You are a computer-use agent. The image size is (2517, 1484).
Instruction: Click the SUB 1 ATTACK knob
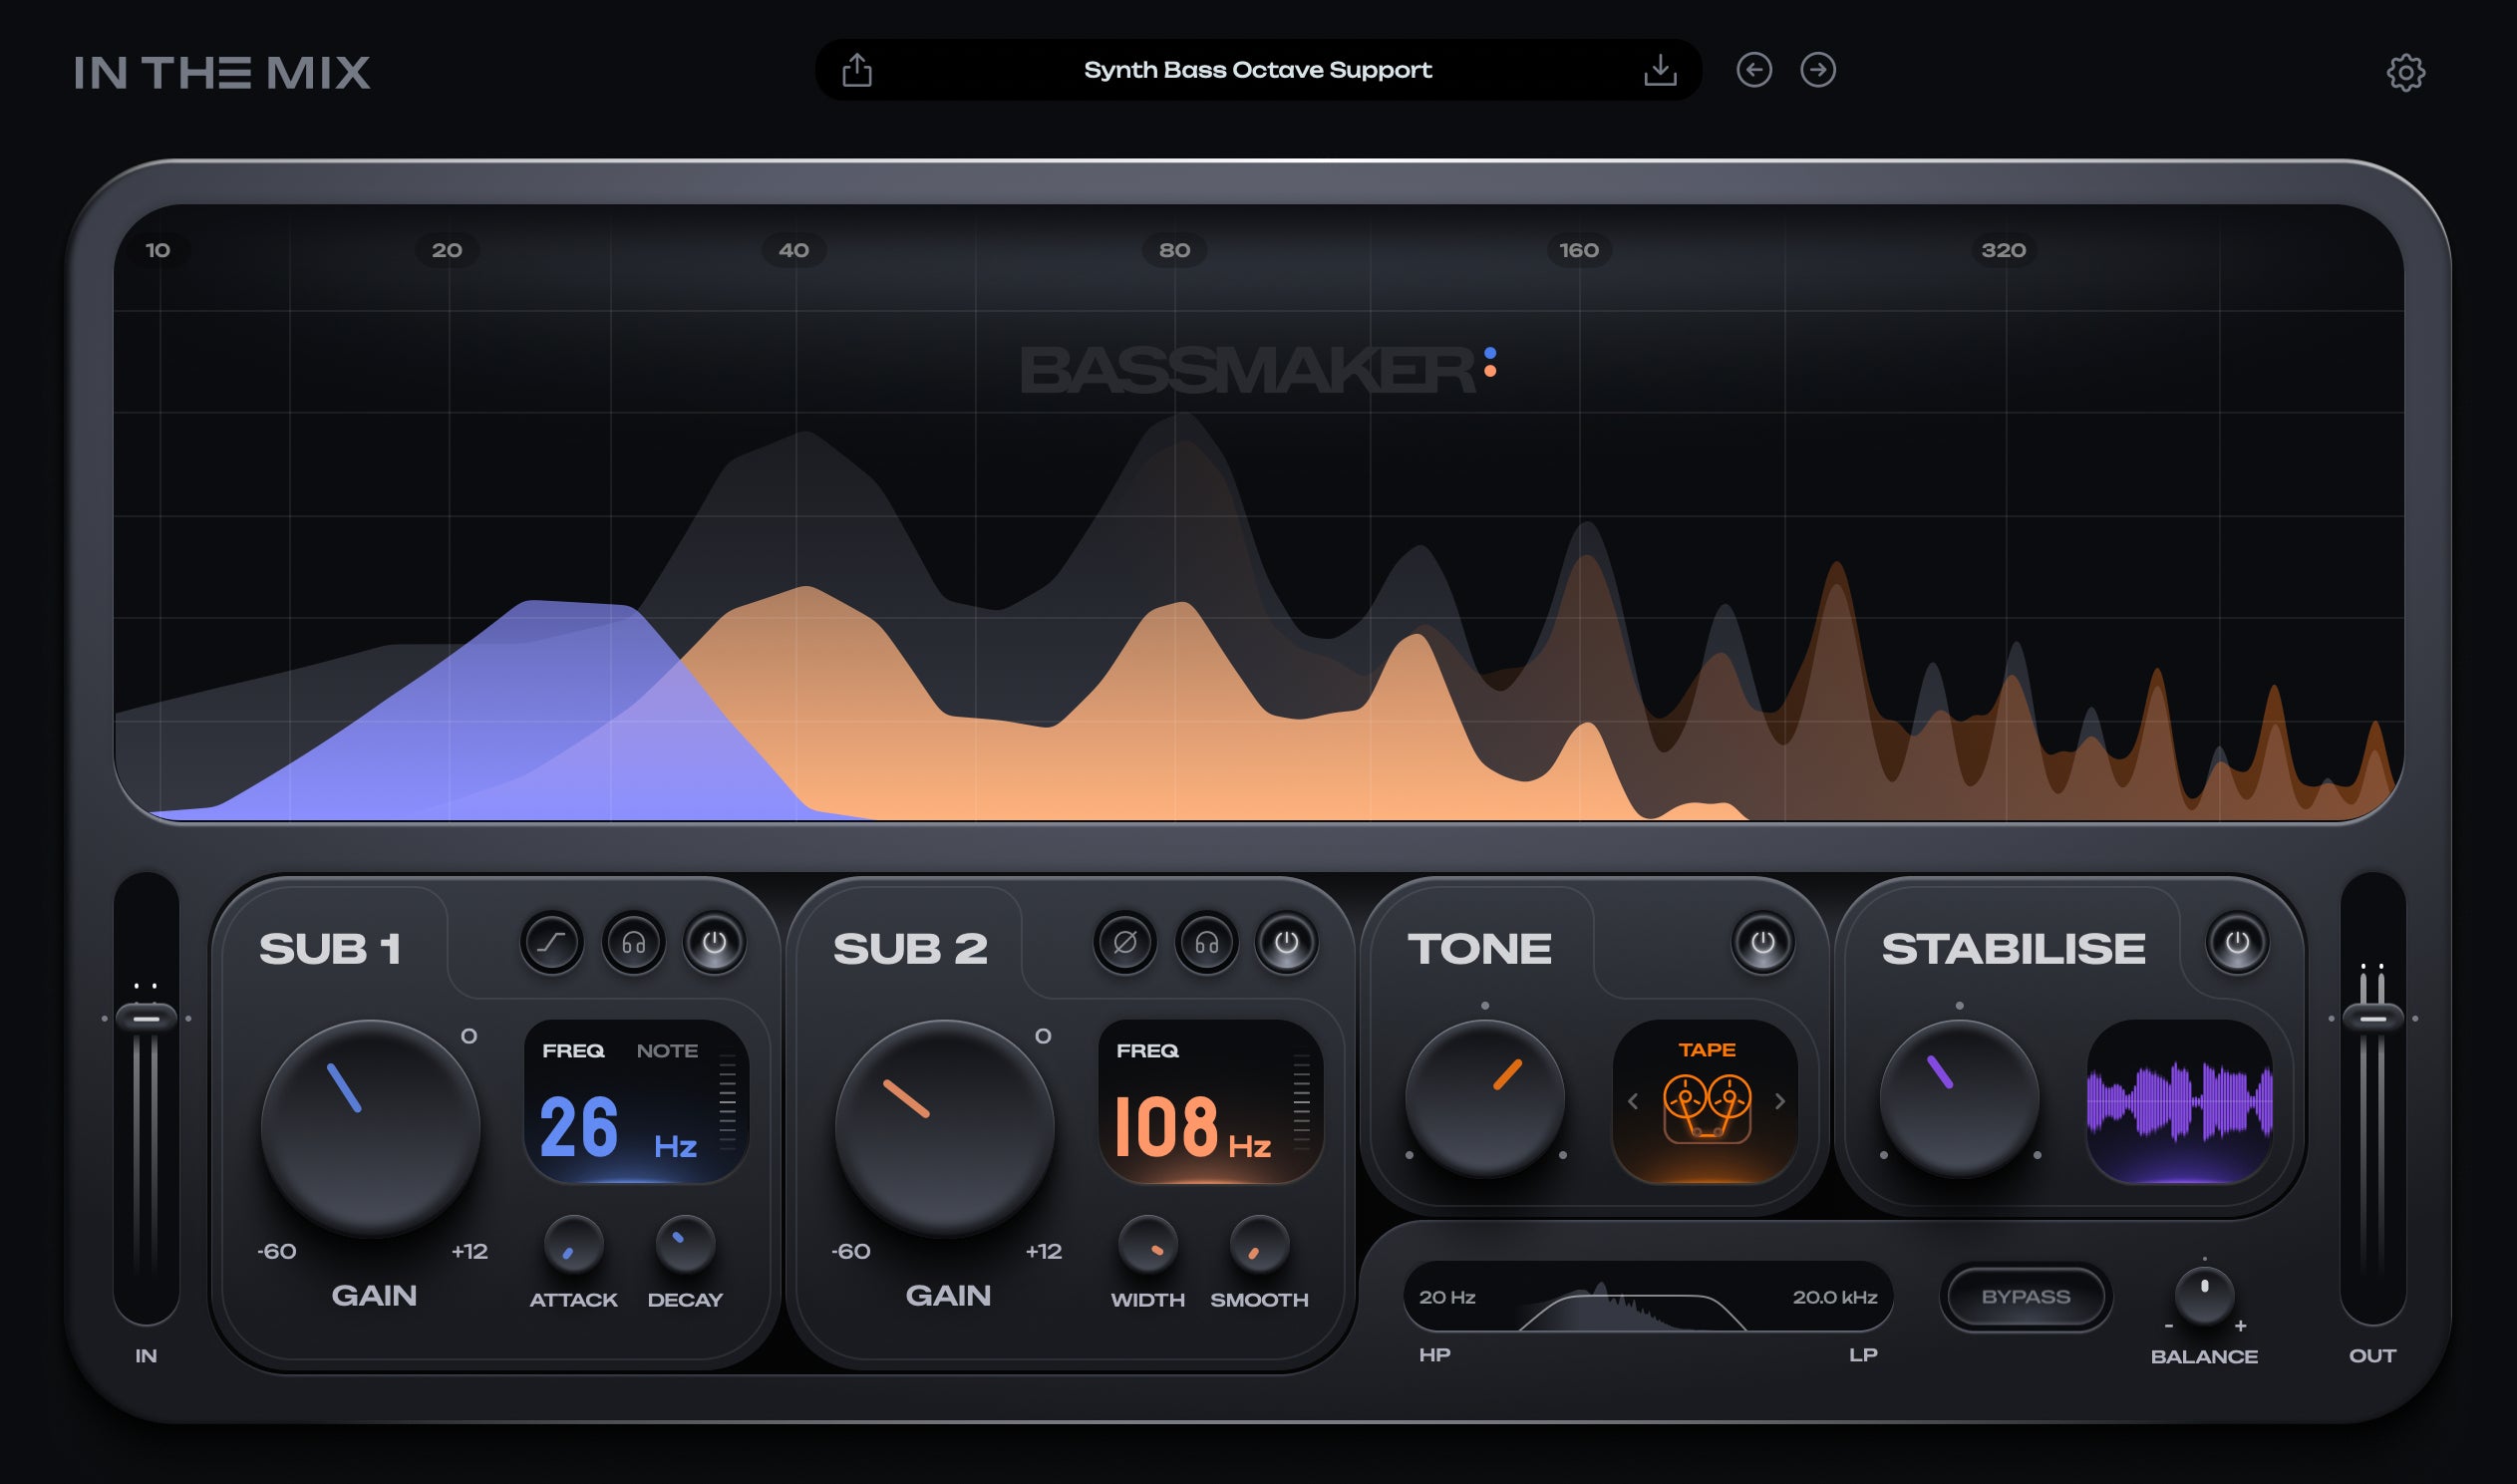point(573,1245)
